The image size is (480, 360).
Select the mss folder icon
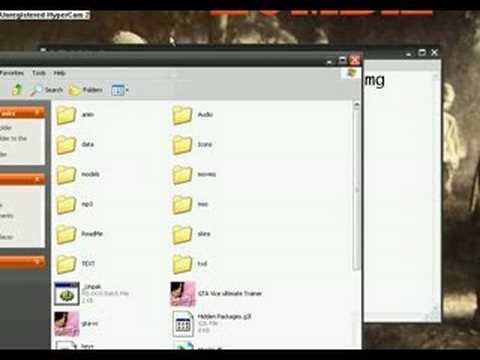(182, 204)
